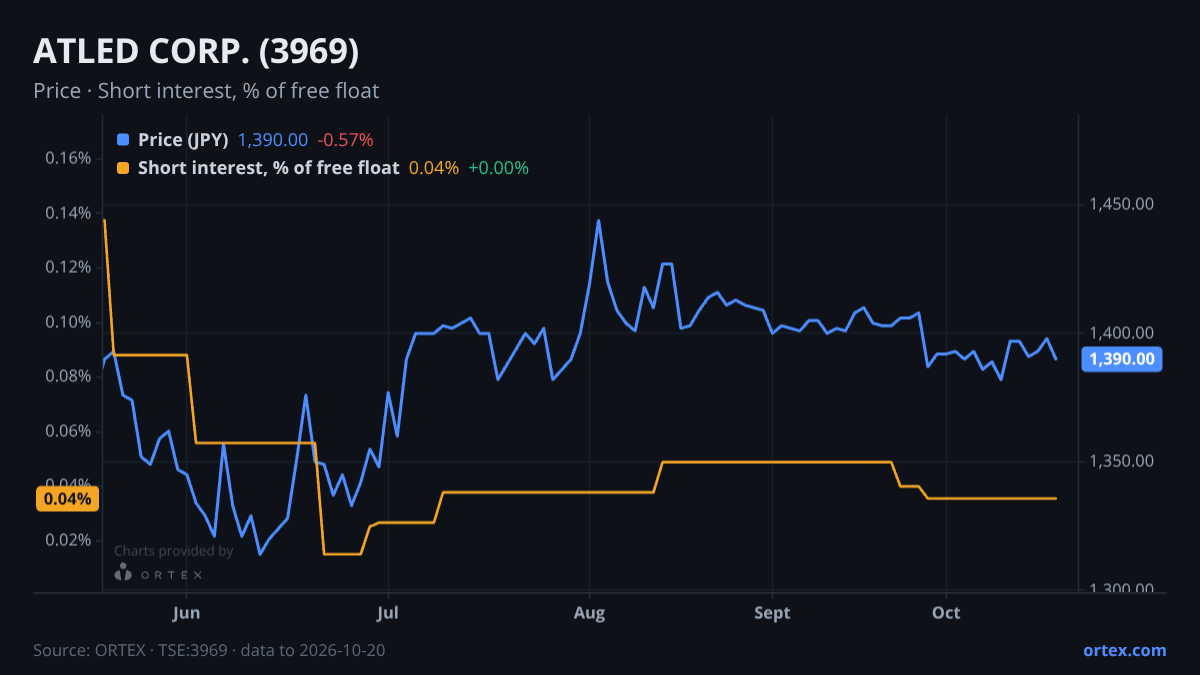Click the 0.12% left axis label
Viewport: 1200px width, 675px height.
tap(68, 267)
